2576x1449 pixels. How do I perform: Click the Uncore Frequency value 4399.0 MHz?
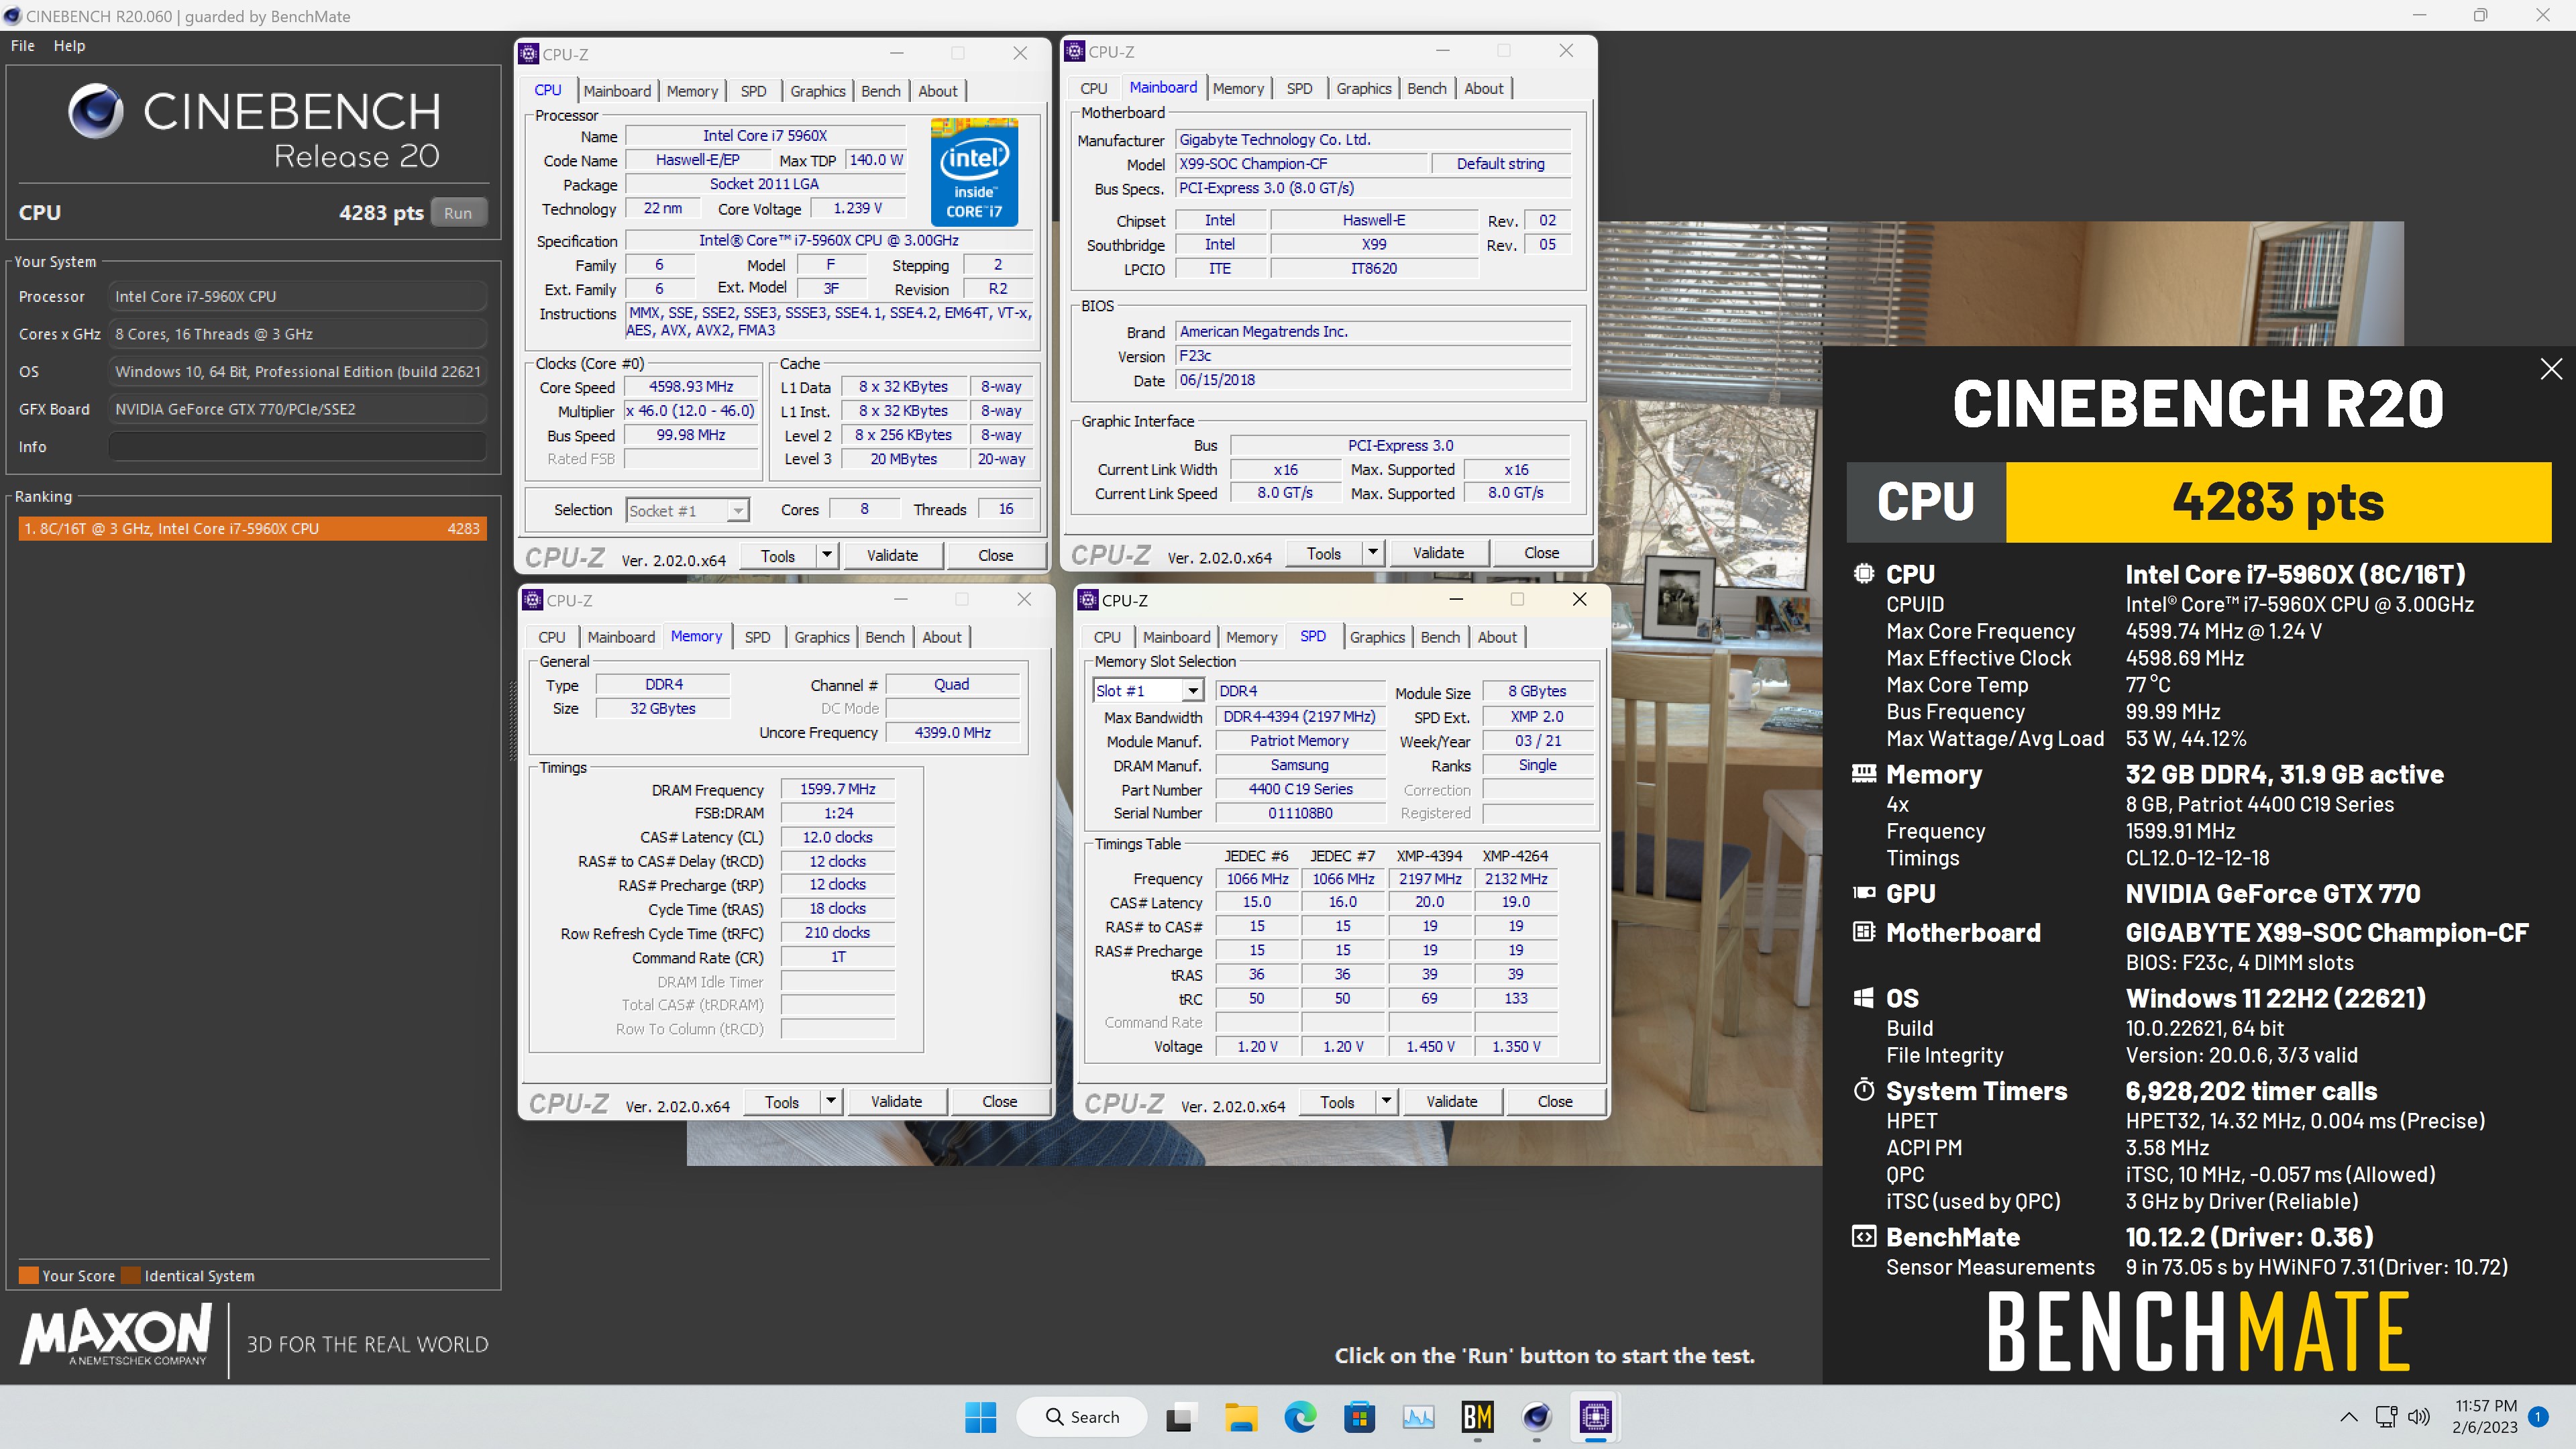(952, 733)
